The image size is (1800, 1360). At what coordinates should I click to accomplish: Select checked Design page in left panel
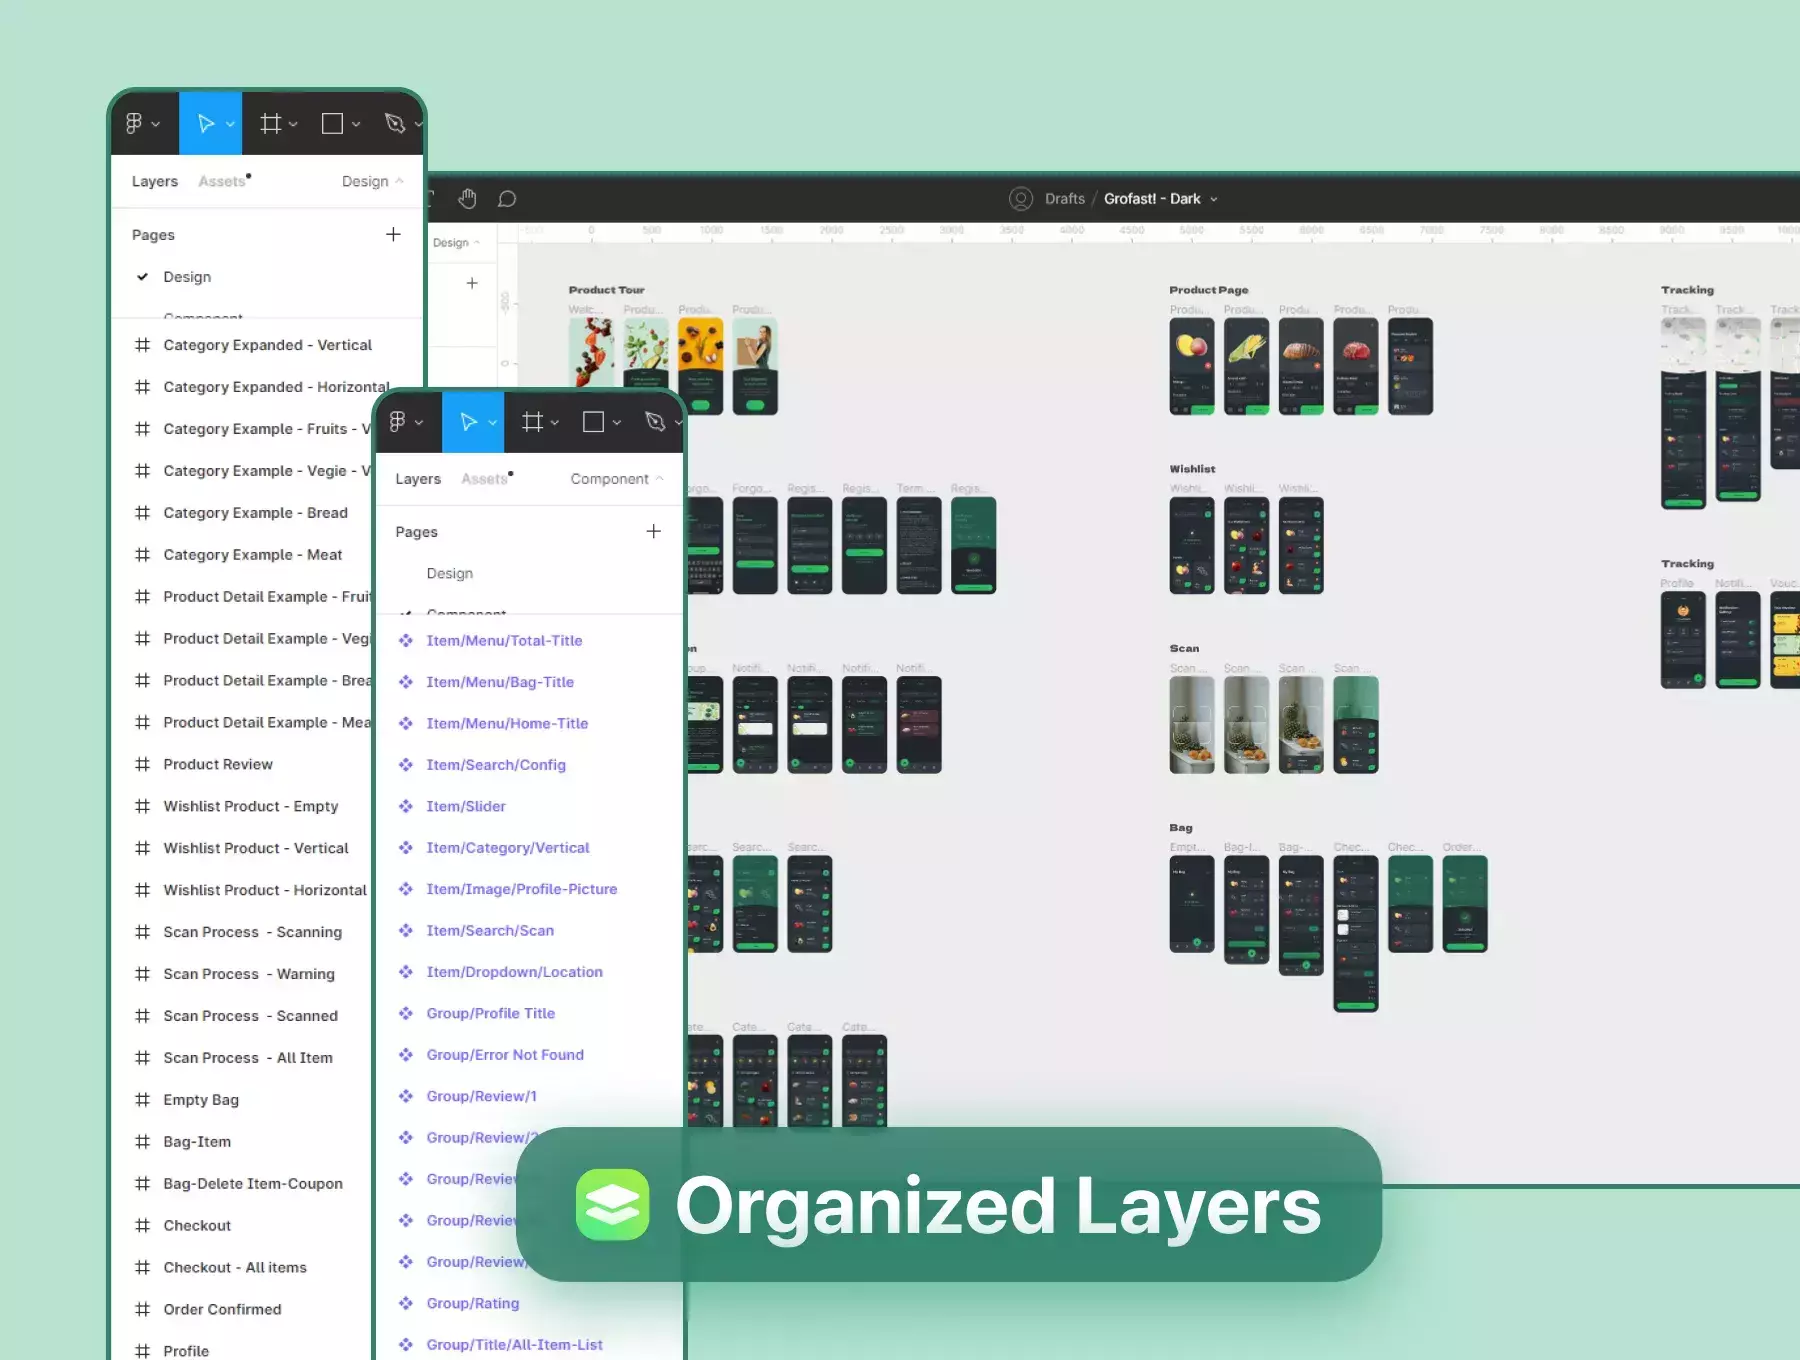click(x=187, y=277)
